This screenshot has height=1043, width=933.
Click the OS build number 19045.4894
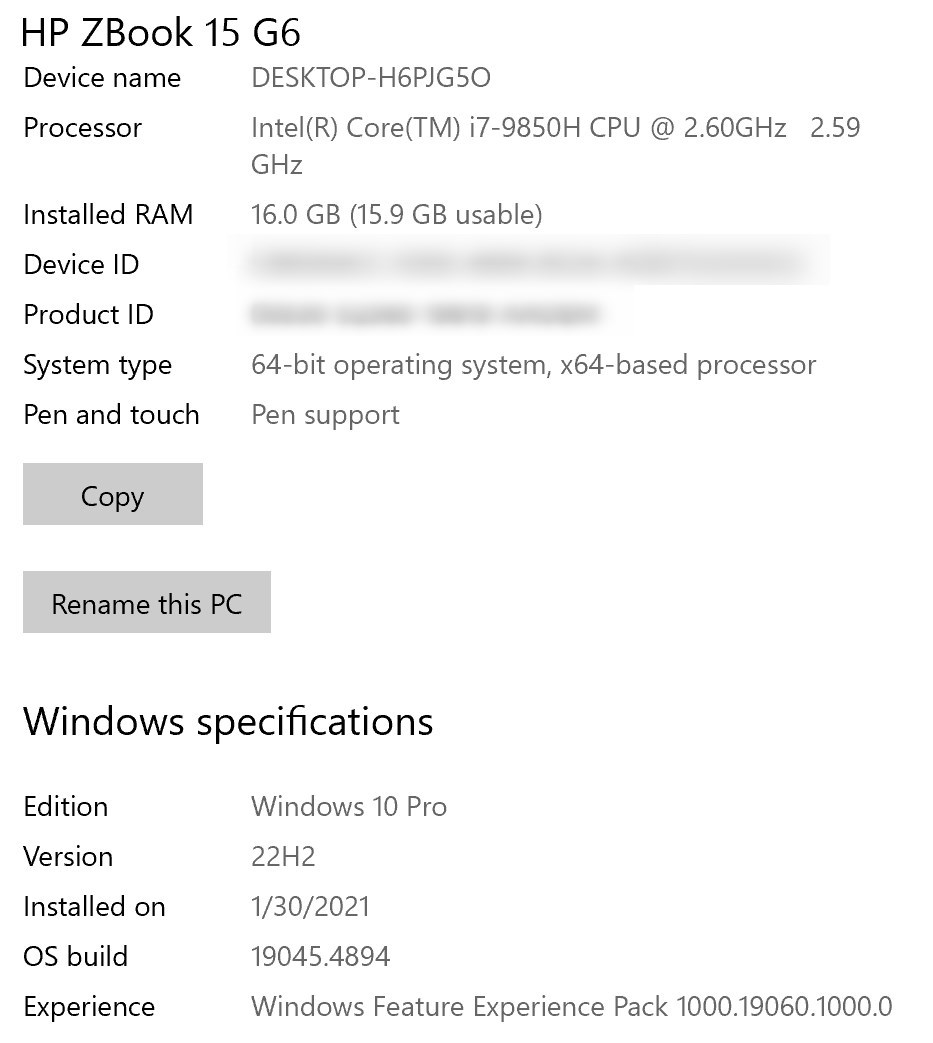click(x=321, y=956)
